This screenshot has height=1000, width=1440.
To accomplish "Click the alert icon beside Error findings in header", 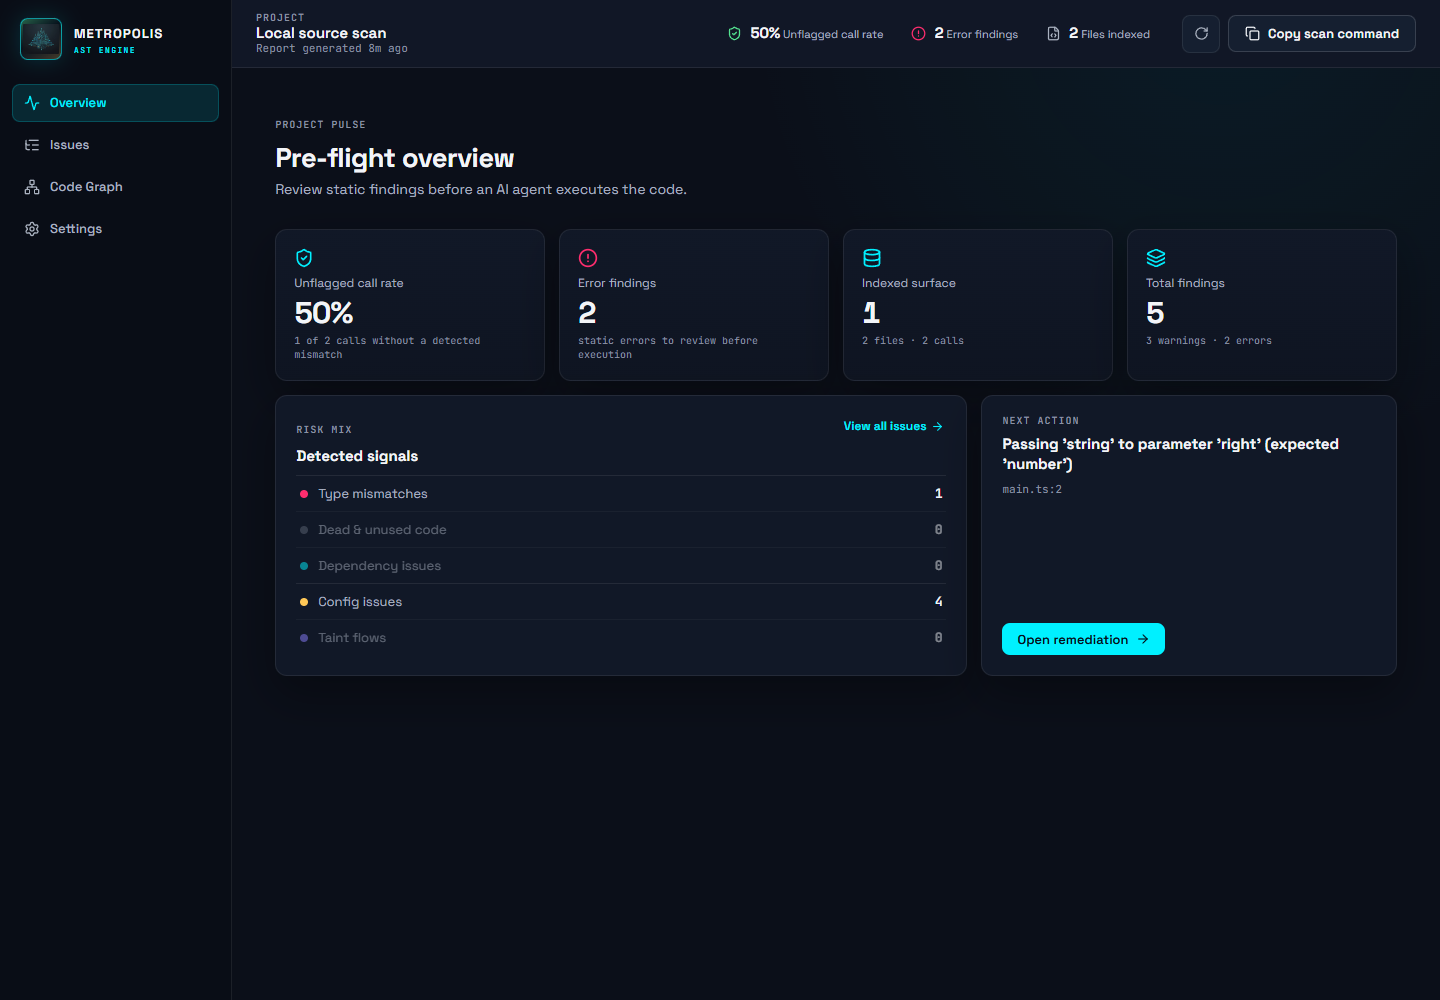I will [x=918, y=34].
